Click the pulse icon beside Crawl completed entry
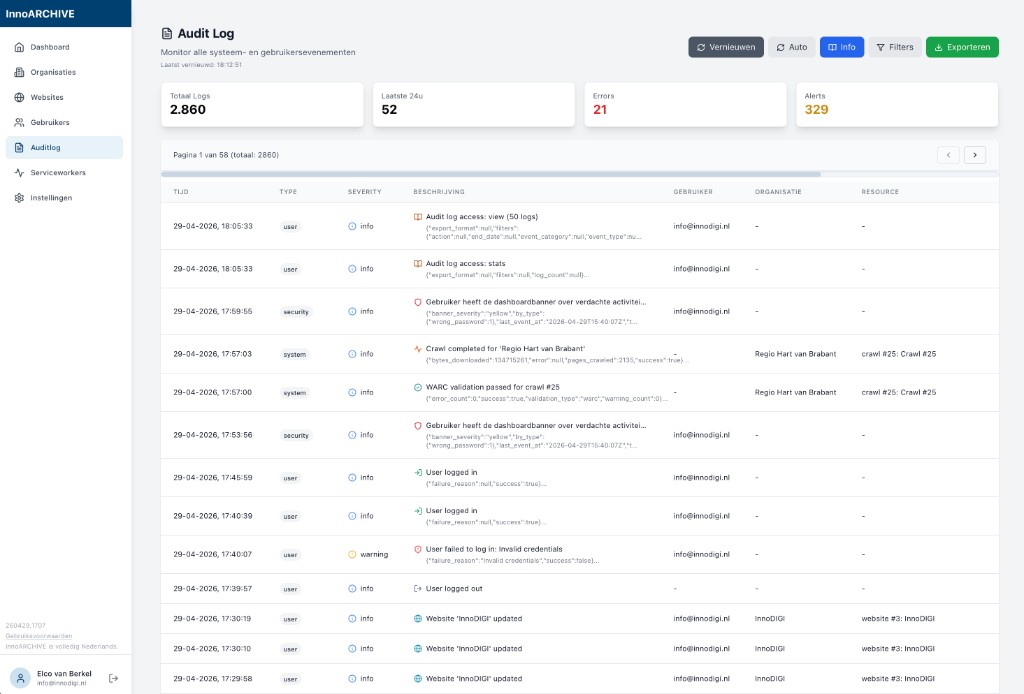The width and height of the screenshot is (1024, 694). pyautogui.click(x=418, y=349)
